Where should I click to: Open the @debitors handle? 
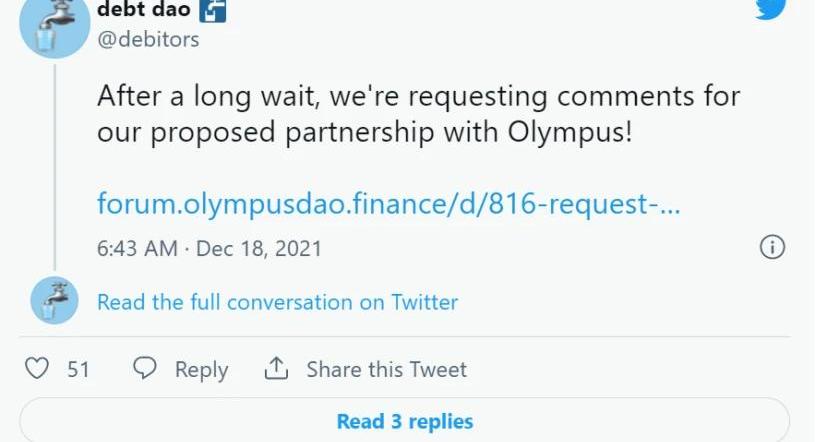[x=148, y=40]
